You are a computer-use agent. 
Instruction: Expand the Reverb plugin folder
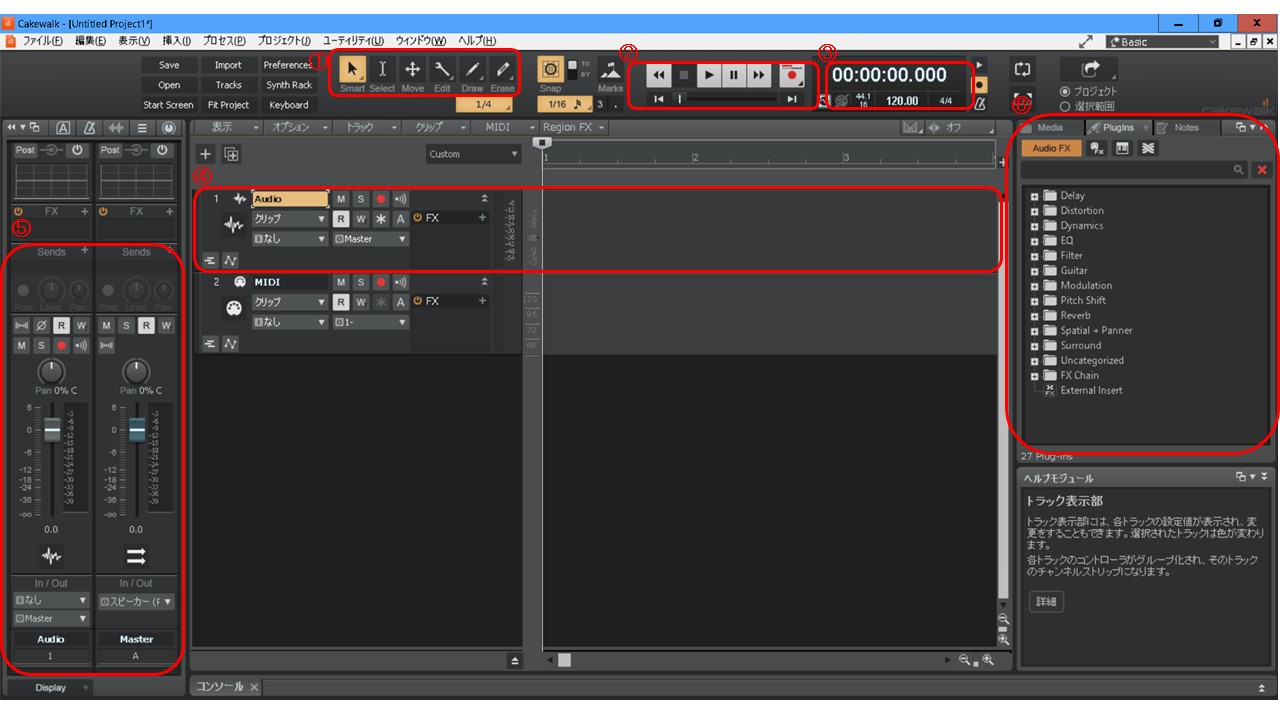click(1035, 316)
